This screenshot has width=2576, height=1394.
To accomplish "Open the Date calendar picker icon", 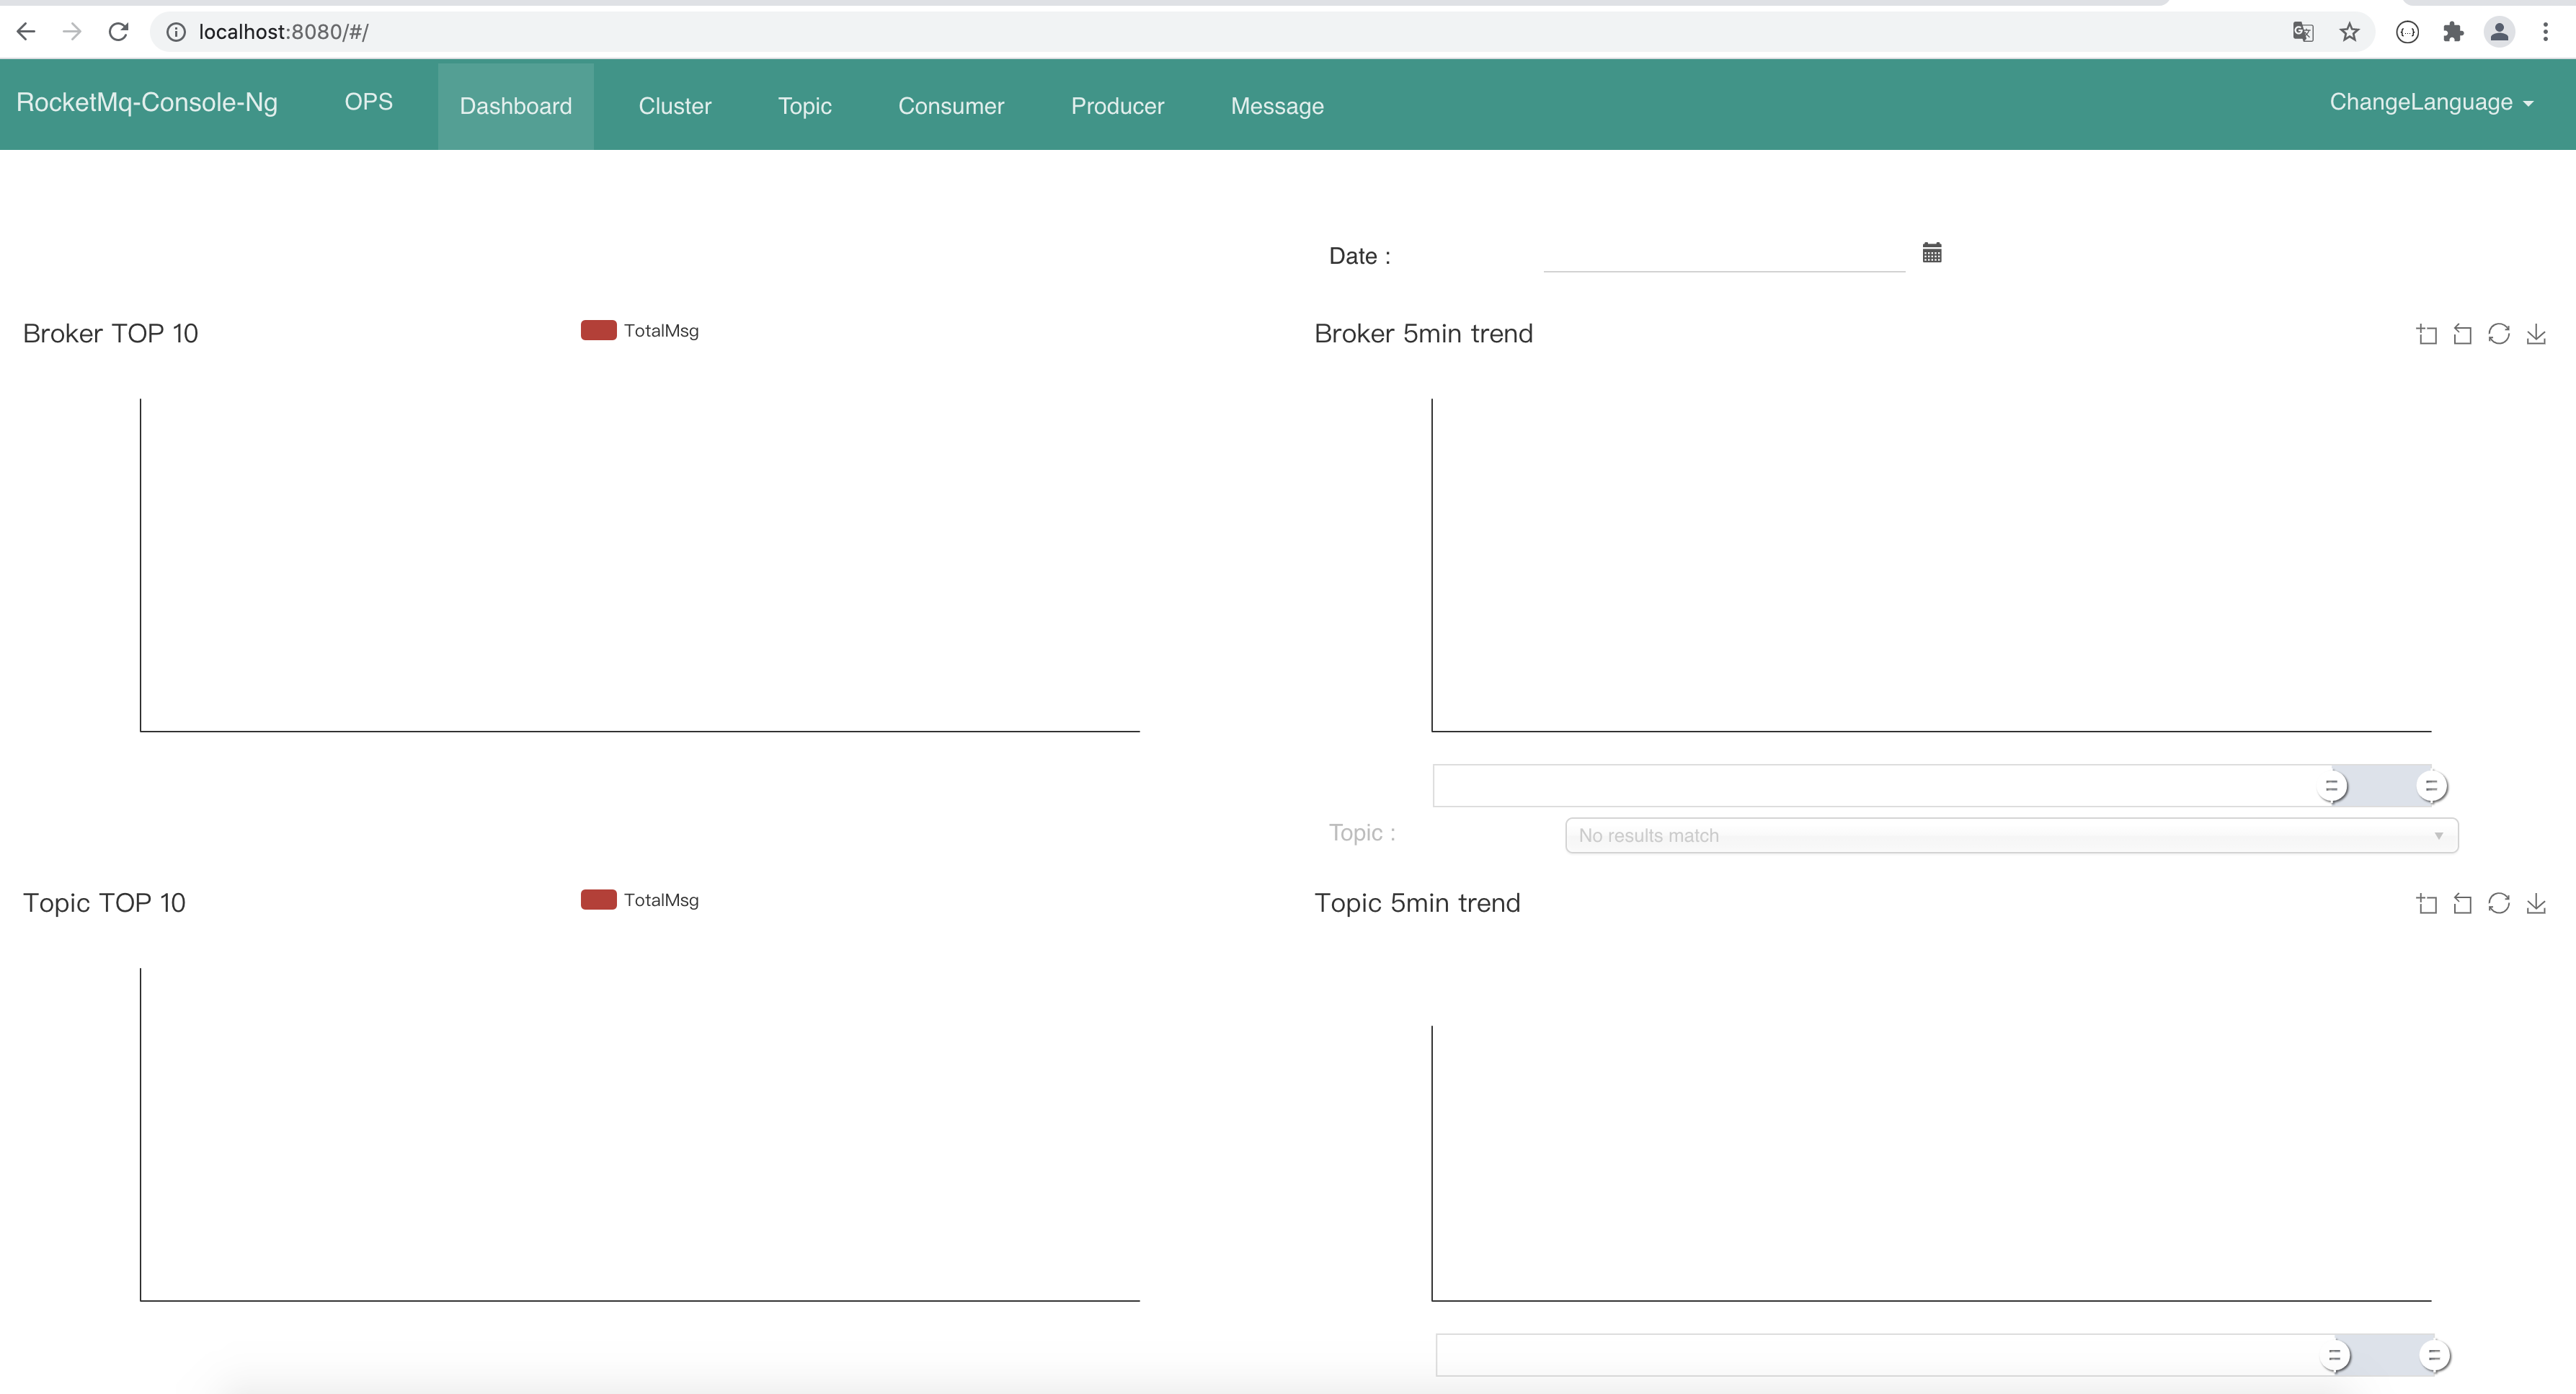I will click(1931, 253).
